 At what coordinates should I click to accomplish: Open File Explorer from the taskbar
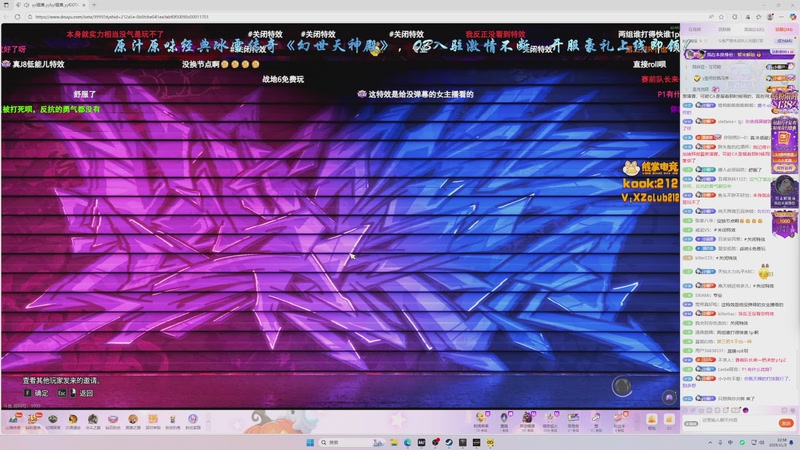point(394,442)
